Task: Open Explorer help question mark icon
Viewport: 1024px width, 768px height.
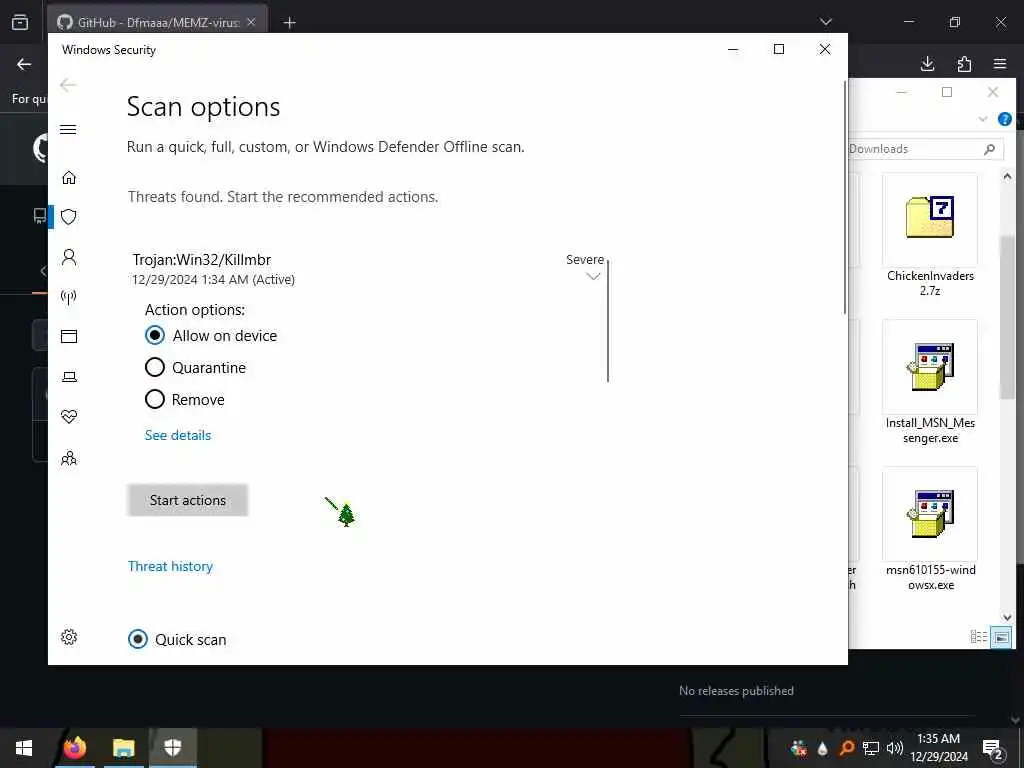Action: 1004,119
